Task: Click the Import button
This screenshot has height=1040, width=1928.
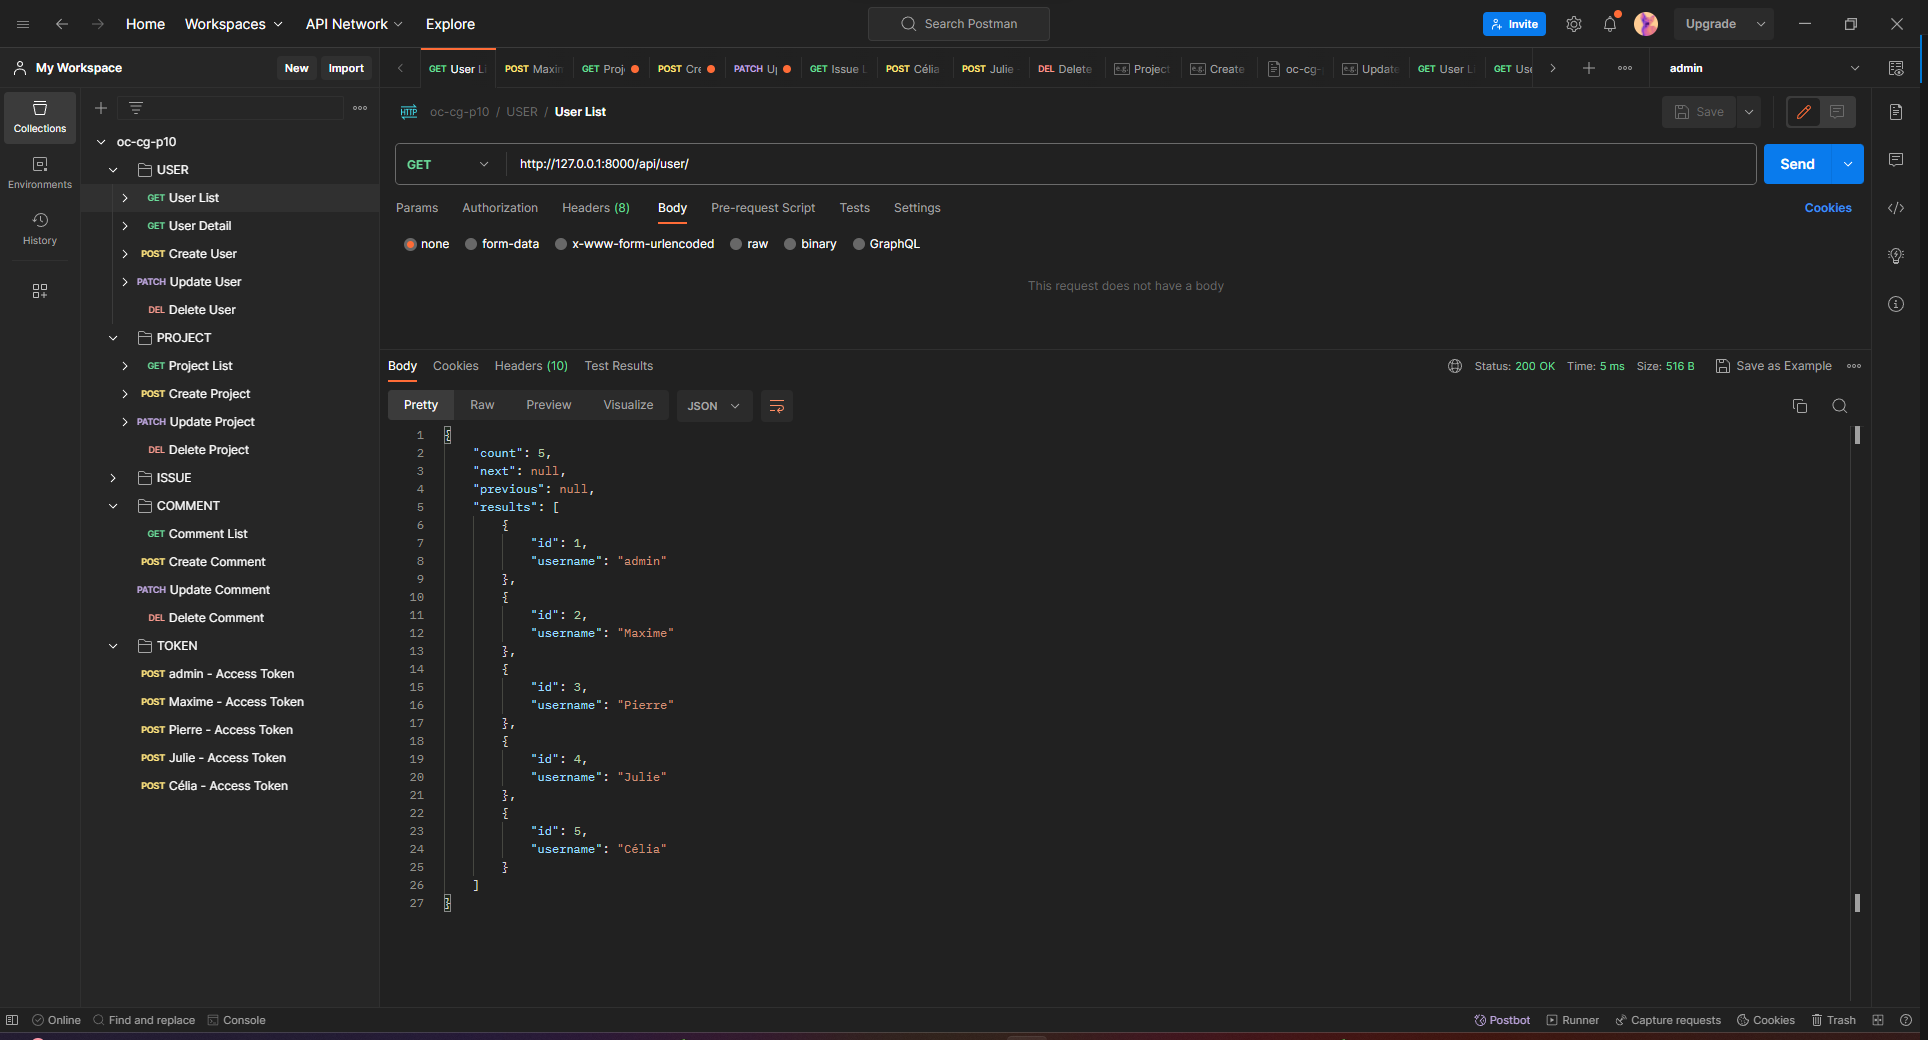Action: (x=346, y=68)
